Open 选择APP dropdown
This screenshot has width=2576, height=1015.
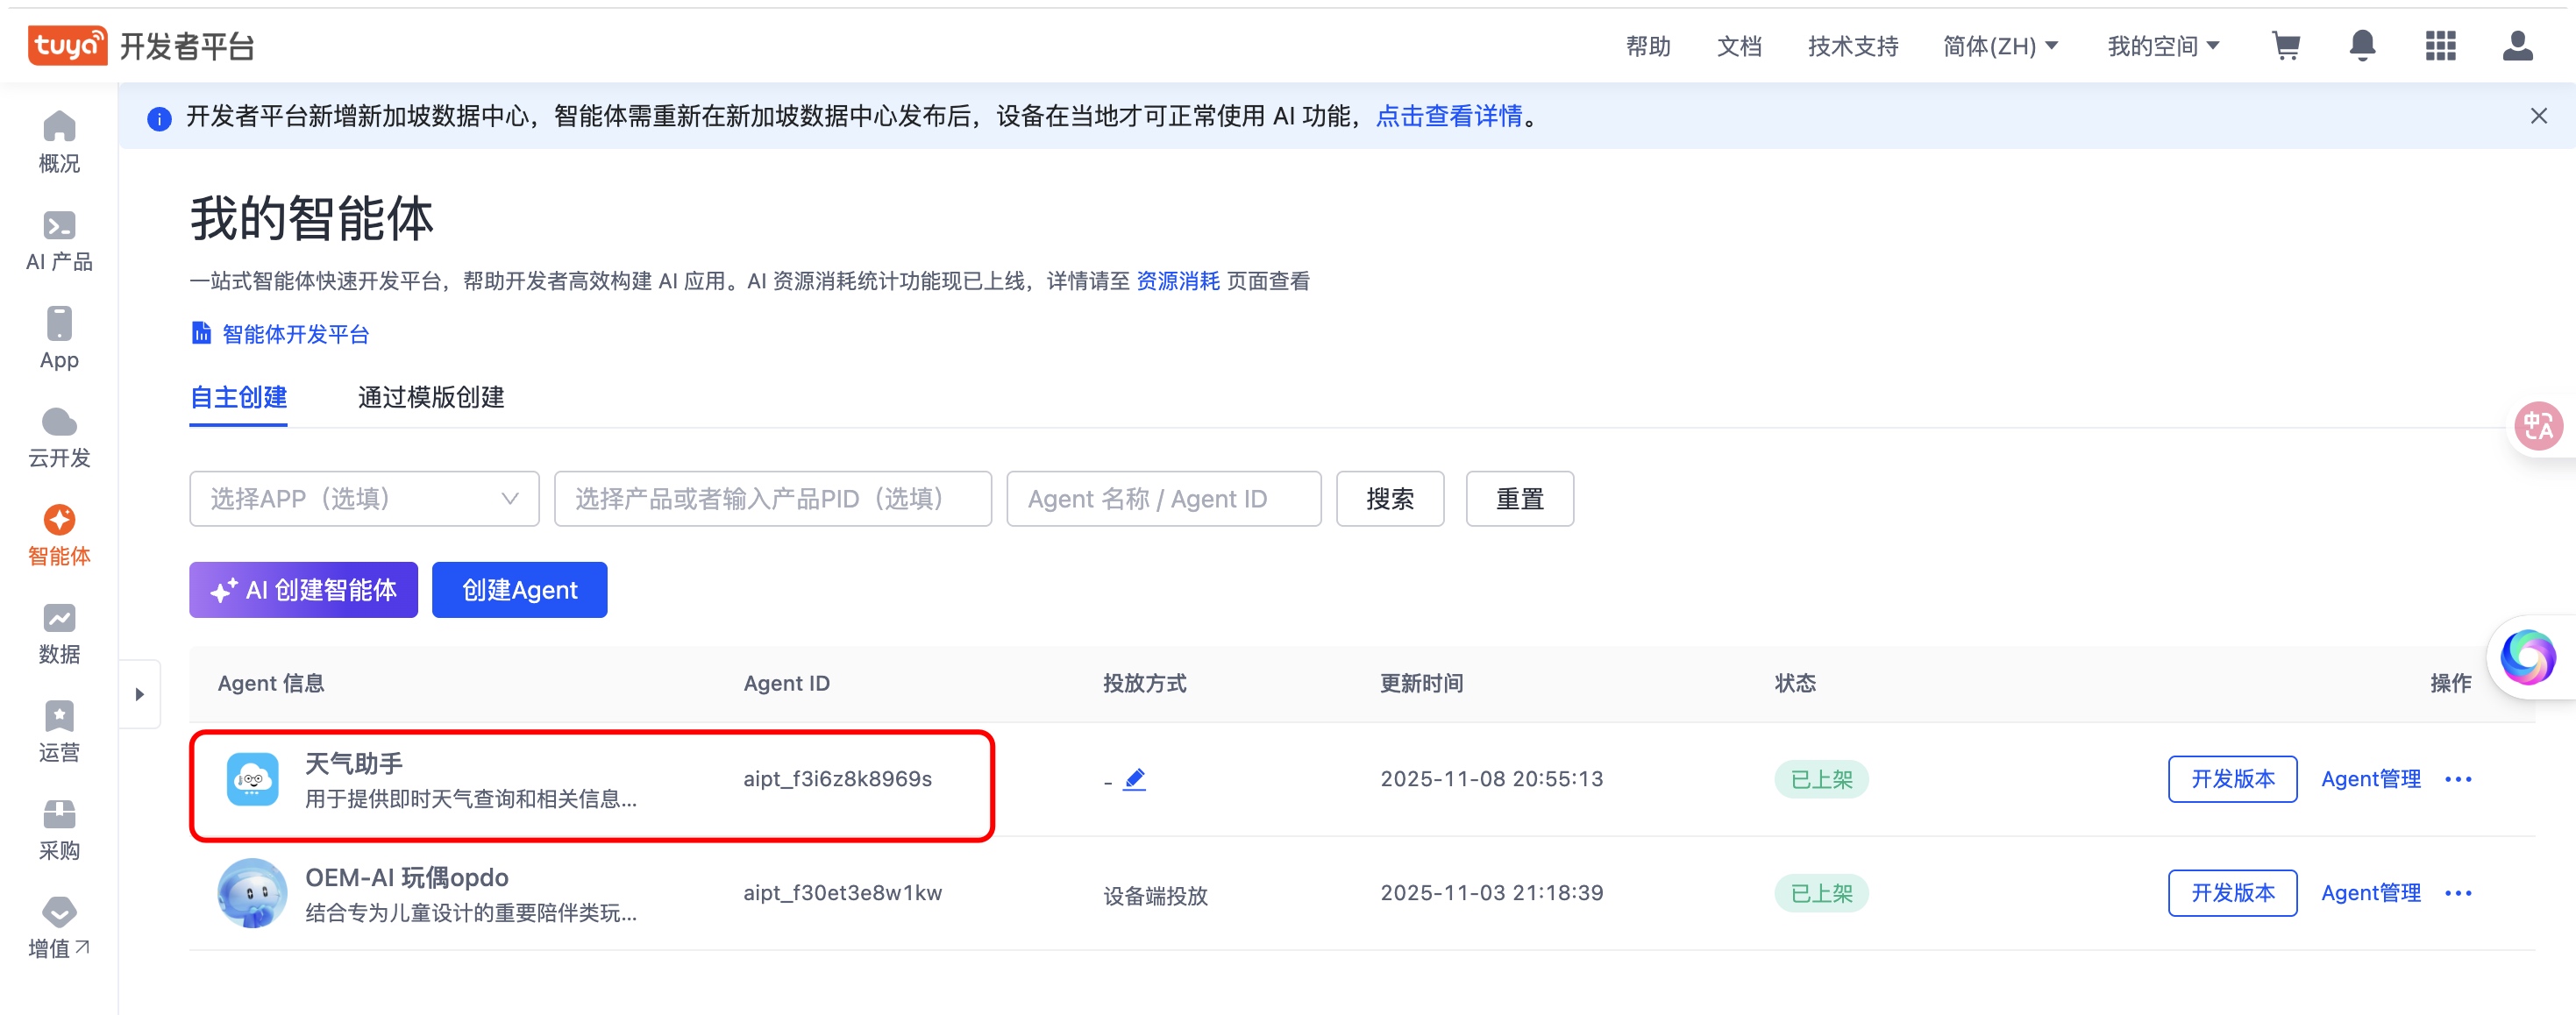pos(364,499)
